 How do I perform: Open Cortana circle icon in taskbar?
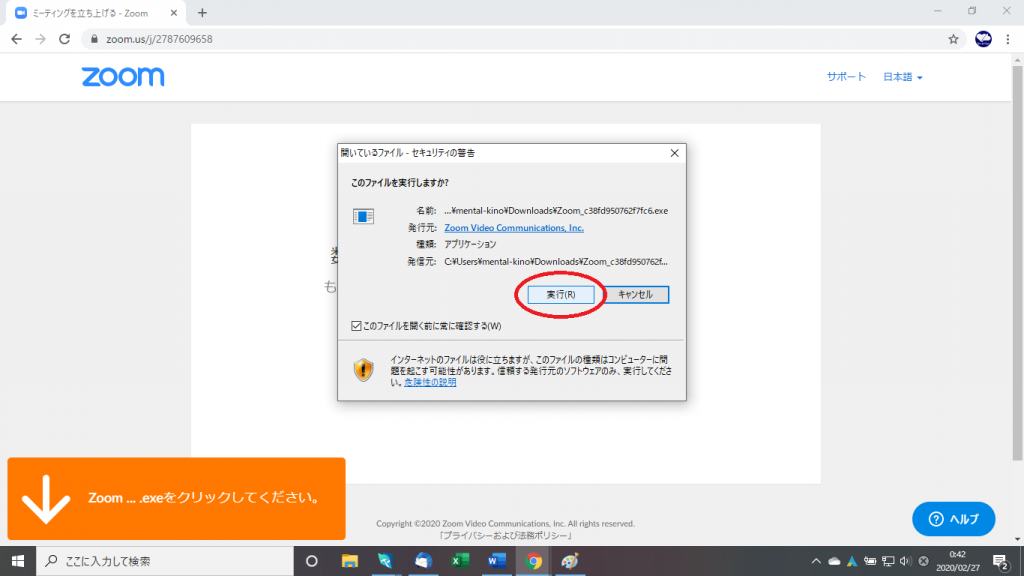(x=312, y=561)
